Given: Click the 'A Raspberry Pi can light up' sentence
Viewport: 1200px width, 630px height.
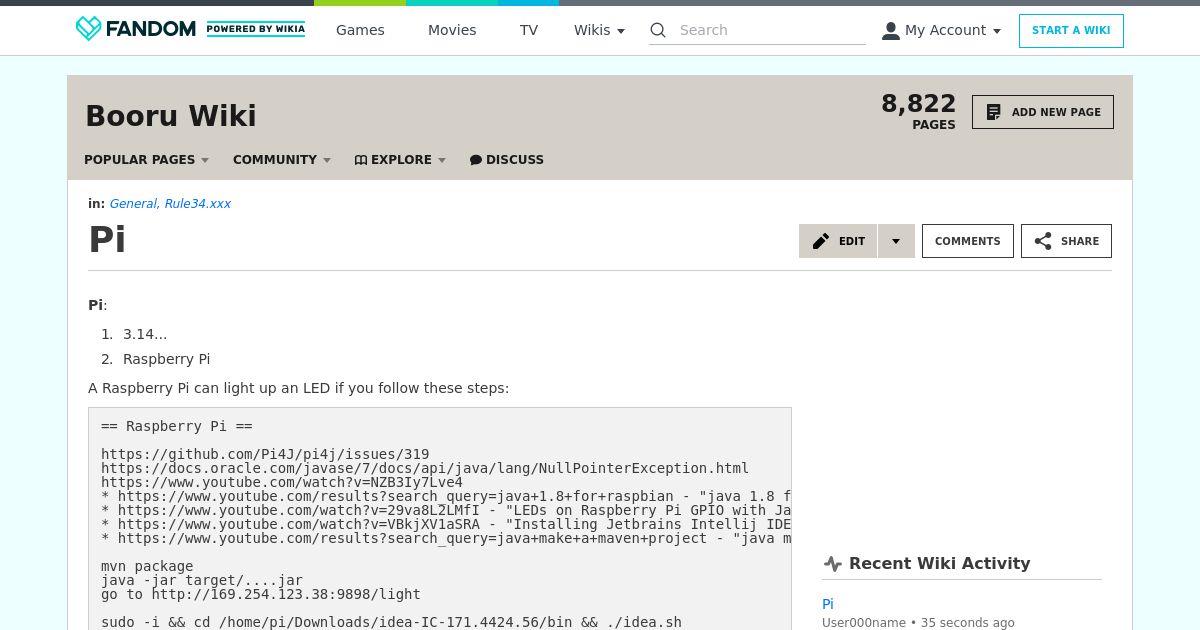Looking at the screenshot, I should coord(298,388).
